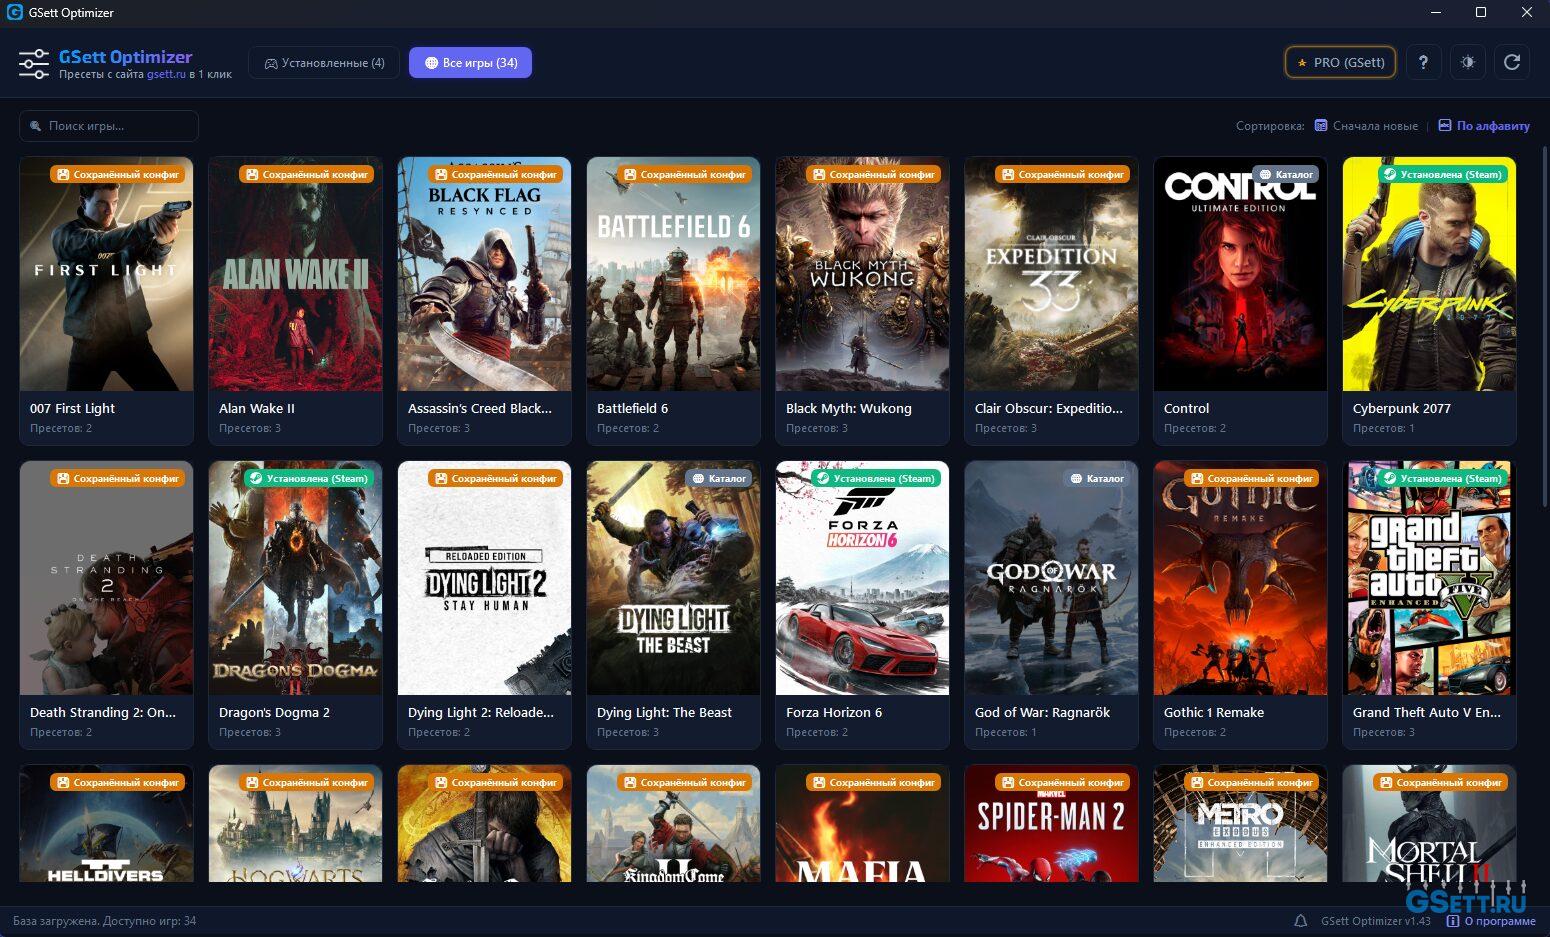Select the Forza Horizon 6 card
Viewport: 1550px width, 937px height.
862,604
